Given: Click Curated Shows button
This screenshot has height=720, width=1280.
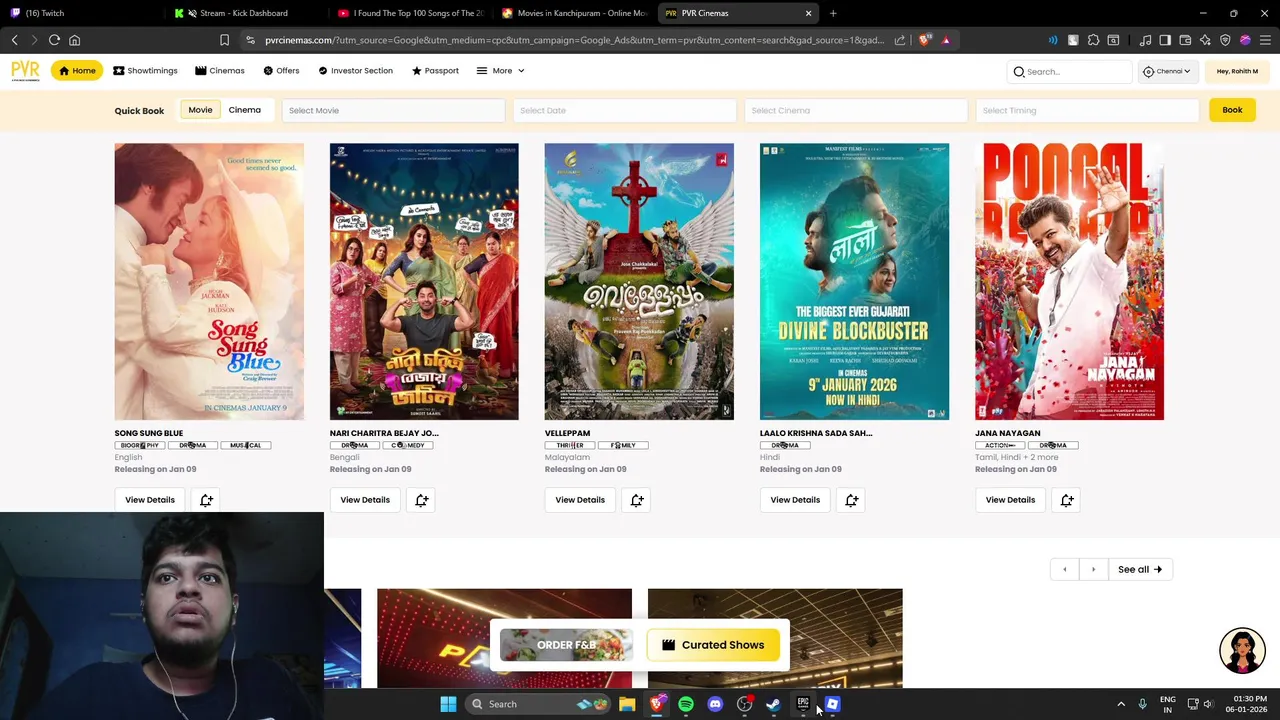Looking at the screenshot, I should click(x=713, y=645).
